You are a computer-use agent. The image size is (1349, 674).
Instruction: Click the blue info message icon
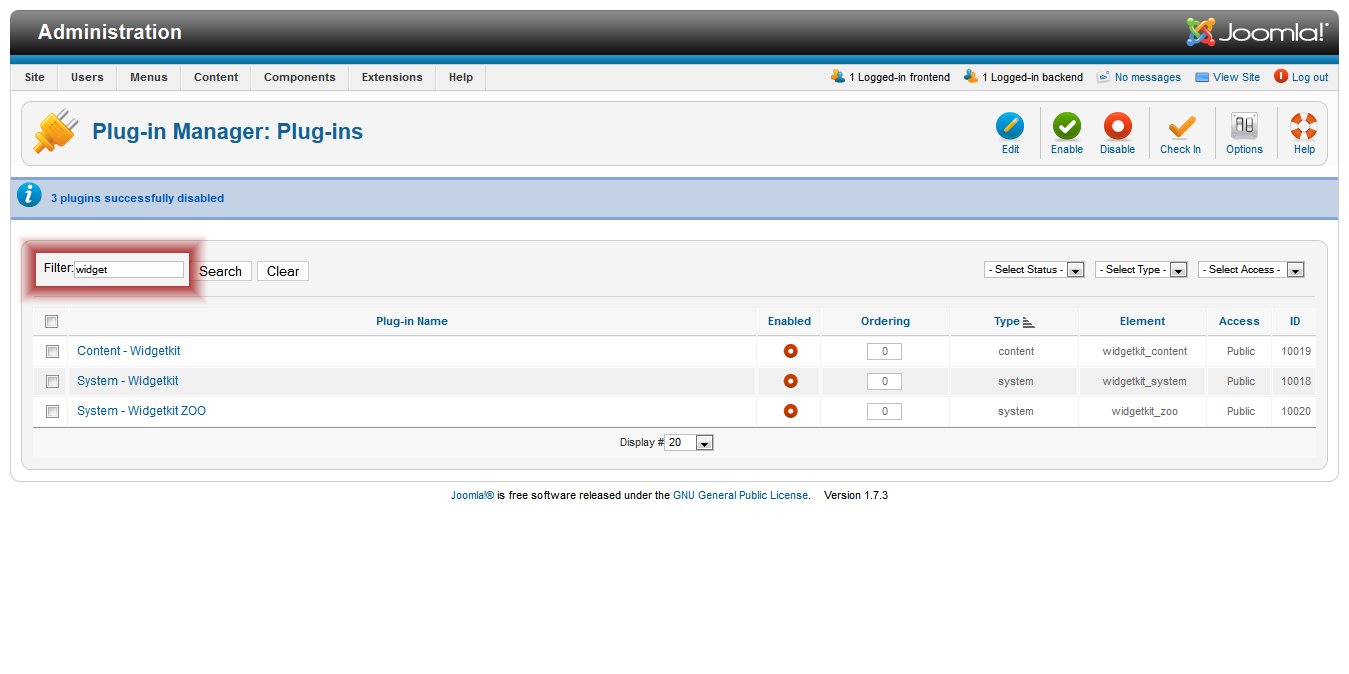click(30, 196)
